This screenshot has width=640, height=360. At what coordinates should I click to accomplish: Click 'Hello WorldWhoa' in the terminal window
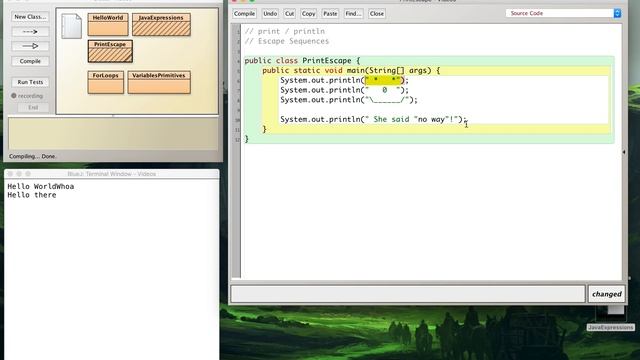[41, 187]
